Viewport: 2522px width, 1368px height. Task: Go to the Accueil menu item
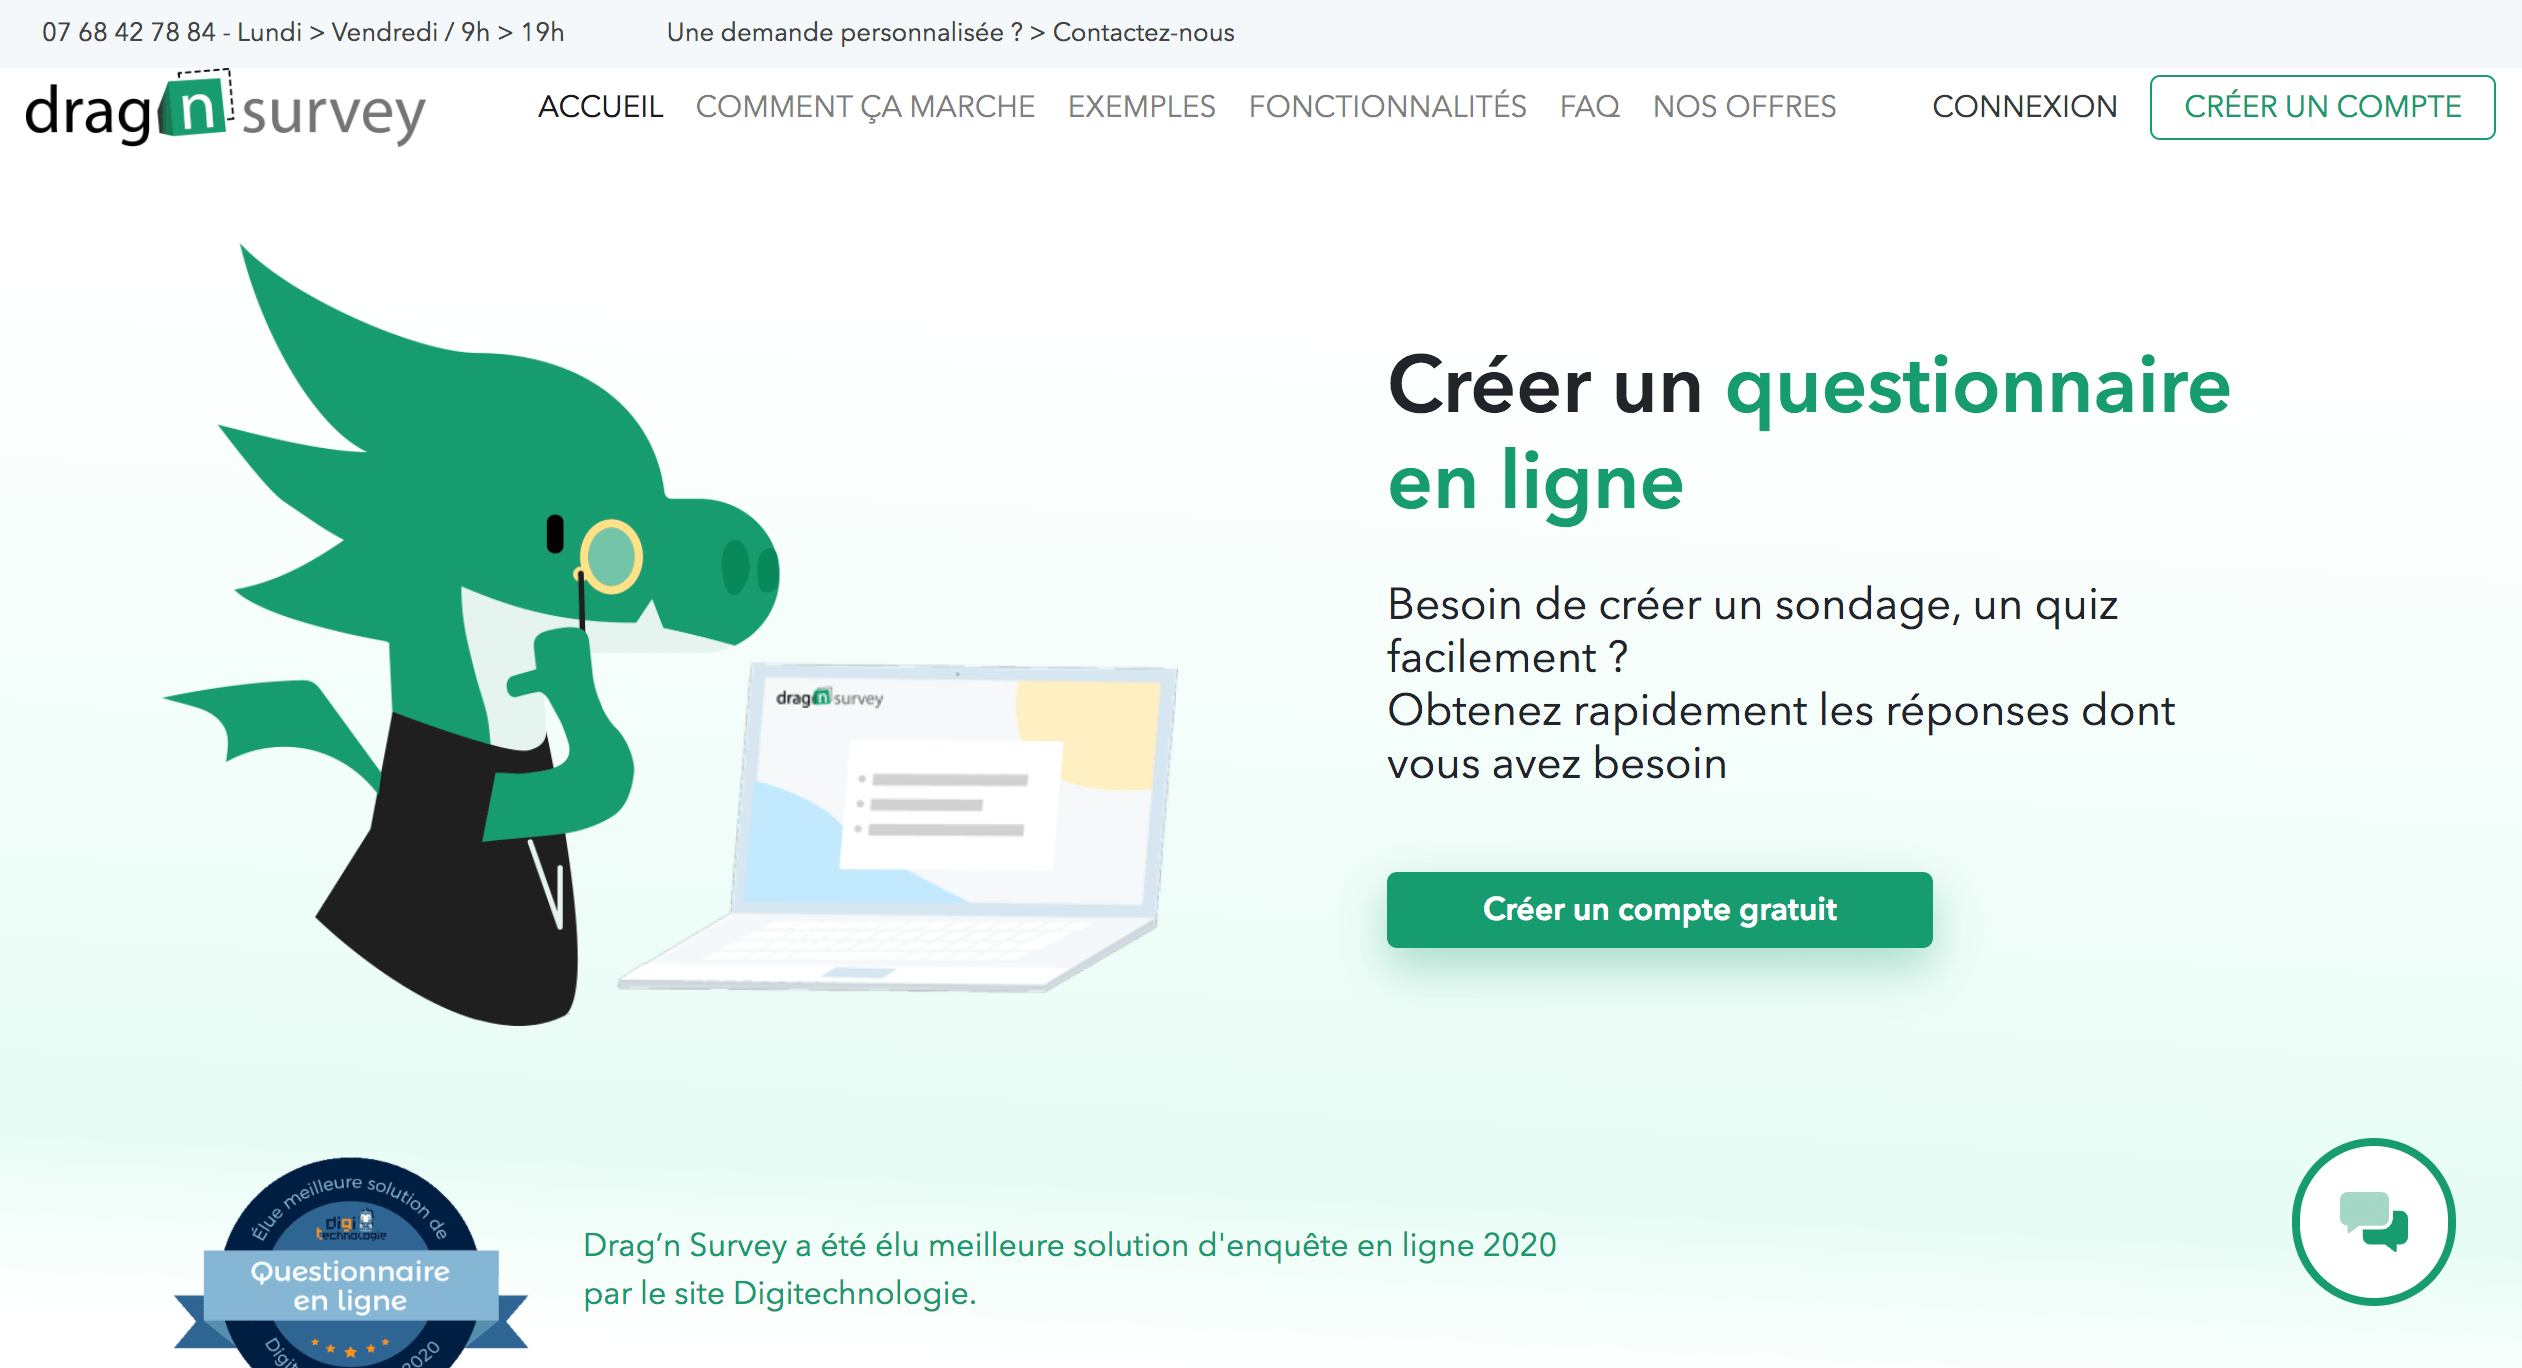pyautogui.click(x=600, y=106)
